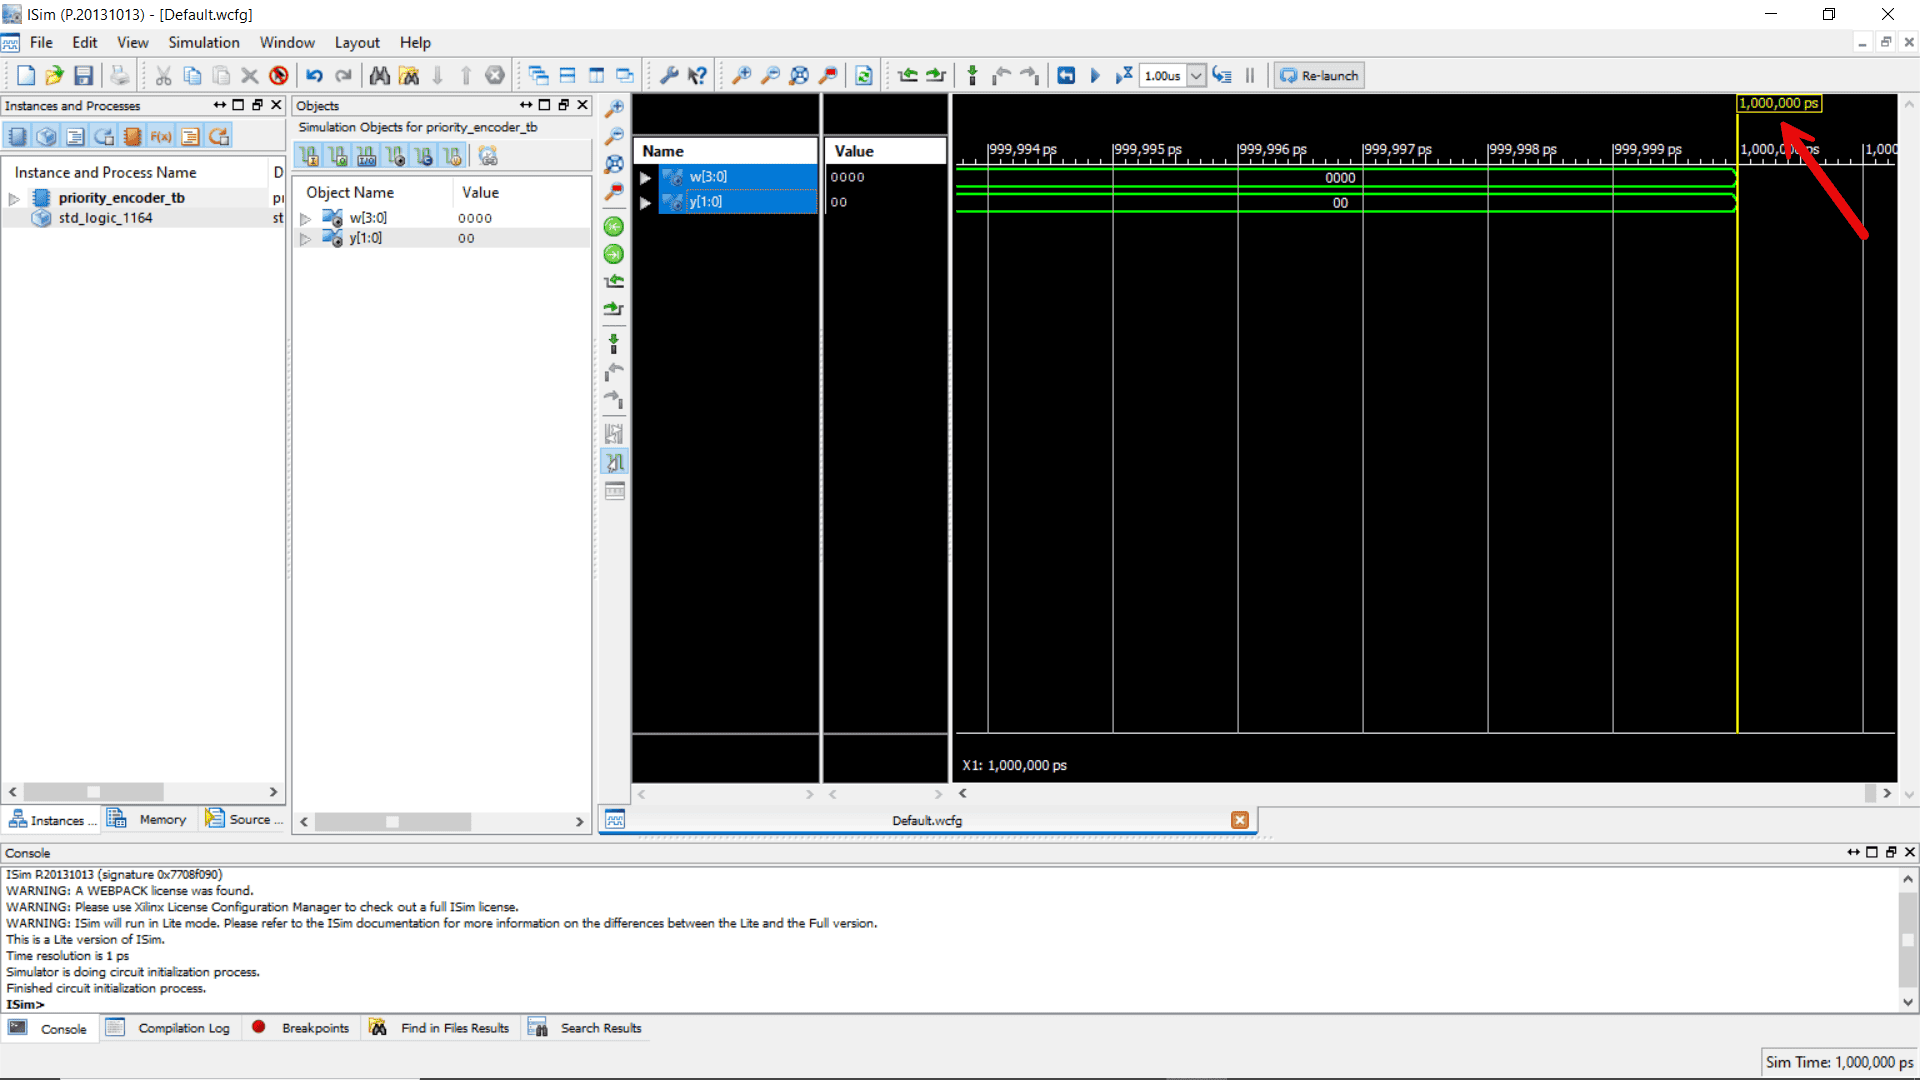Zoom the waveform to full view
This screenshot has height=1080, width=1920.
click(614, 164)
